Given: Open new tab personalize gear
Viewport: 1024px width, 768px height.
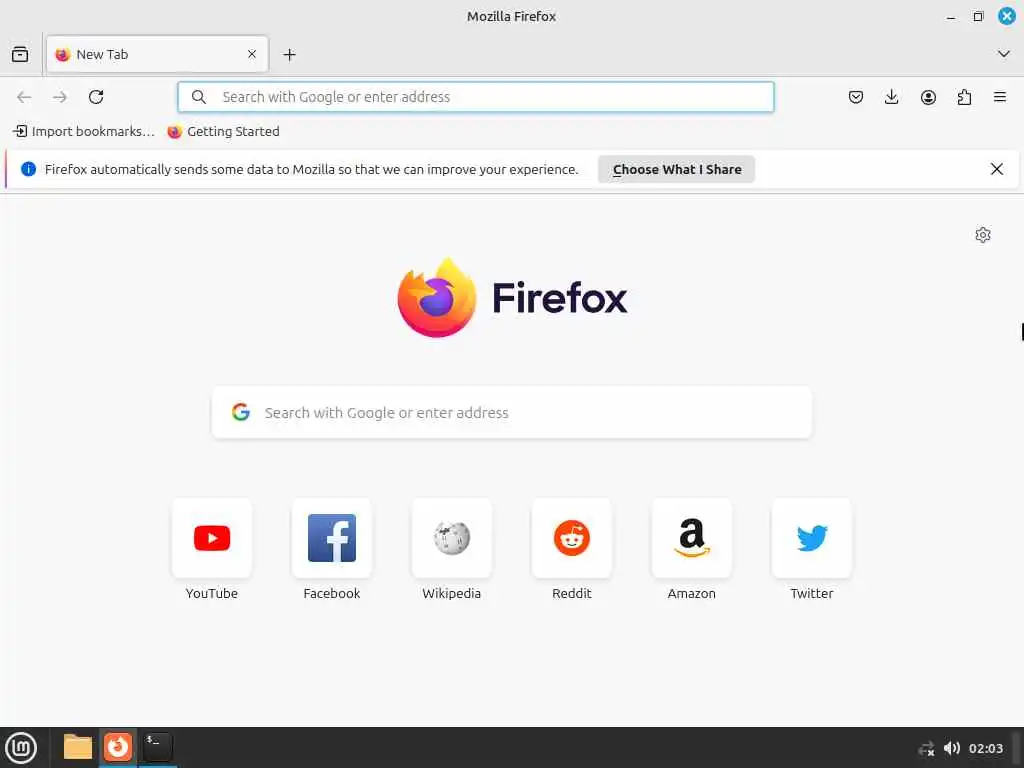Looking at the screenshot, I should pos(983,235).
